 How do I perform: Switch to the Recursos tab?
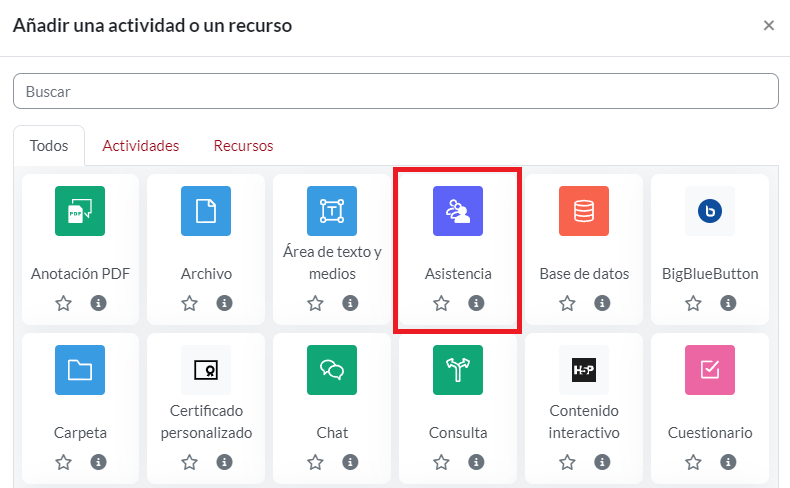pos(243,146)
